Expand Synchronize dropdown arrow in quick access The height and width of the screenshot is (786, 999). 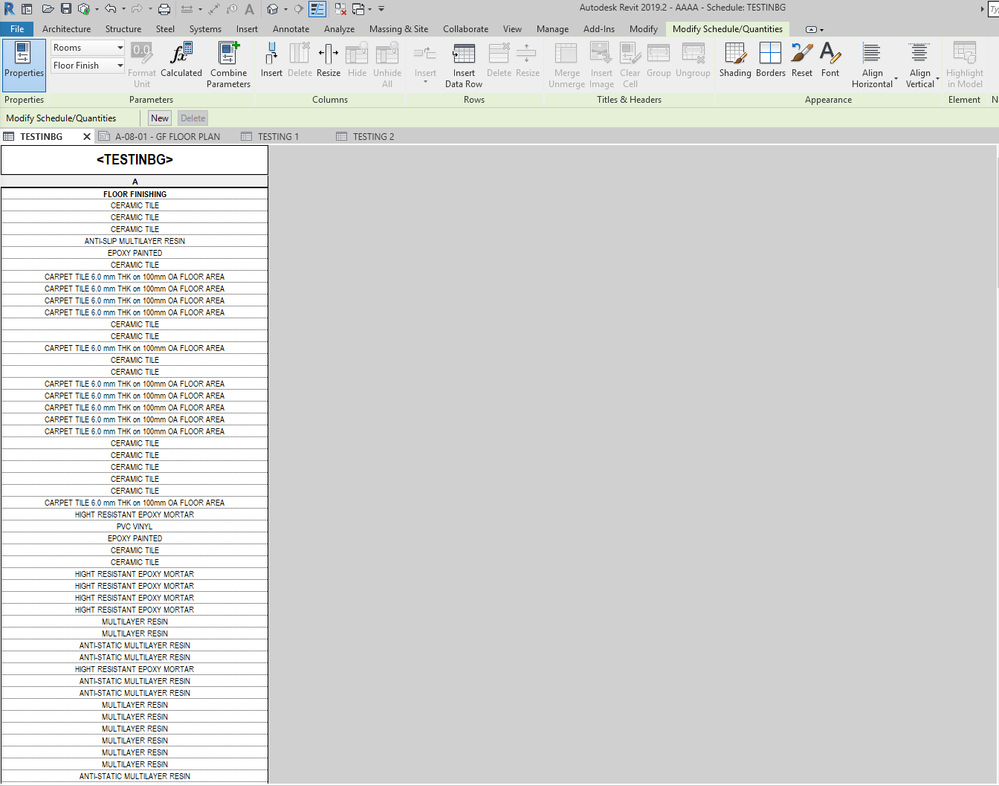click(96, 9)
